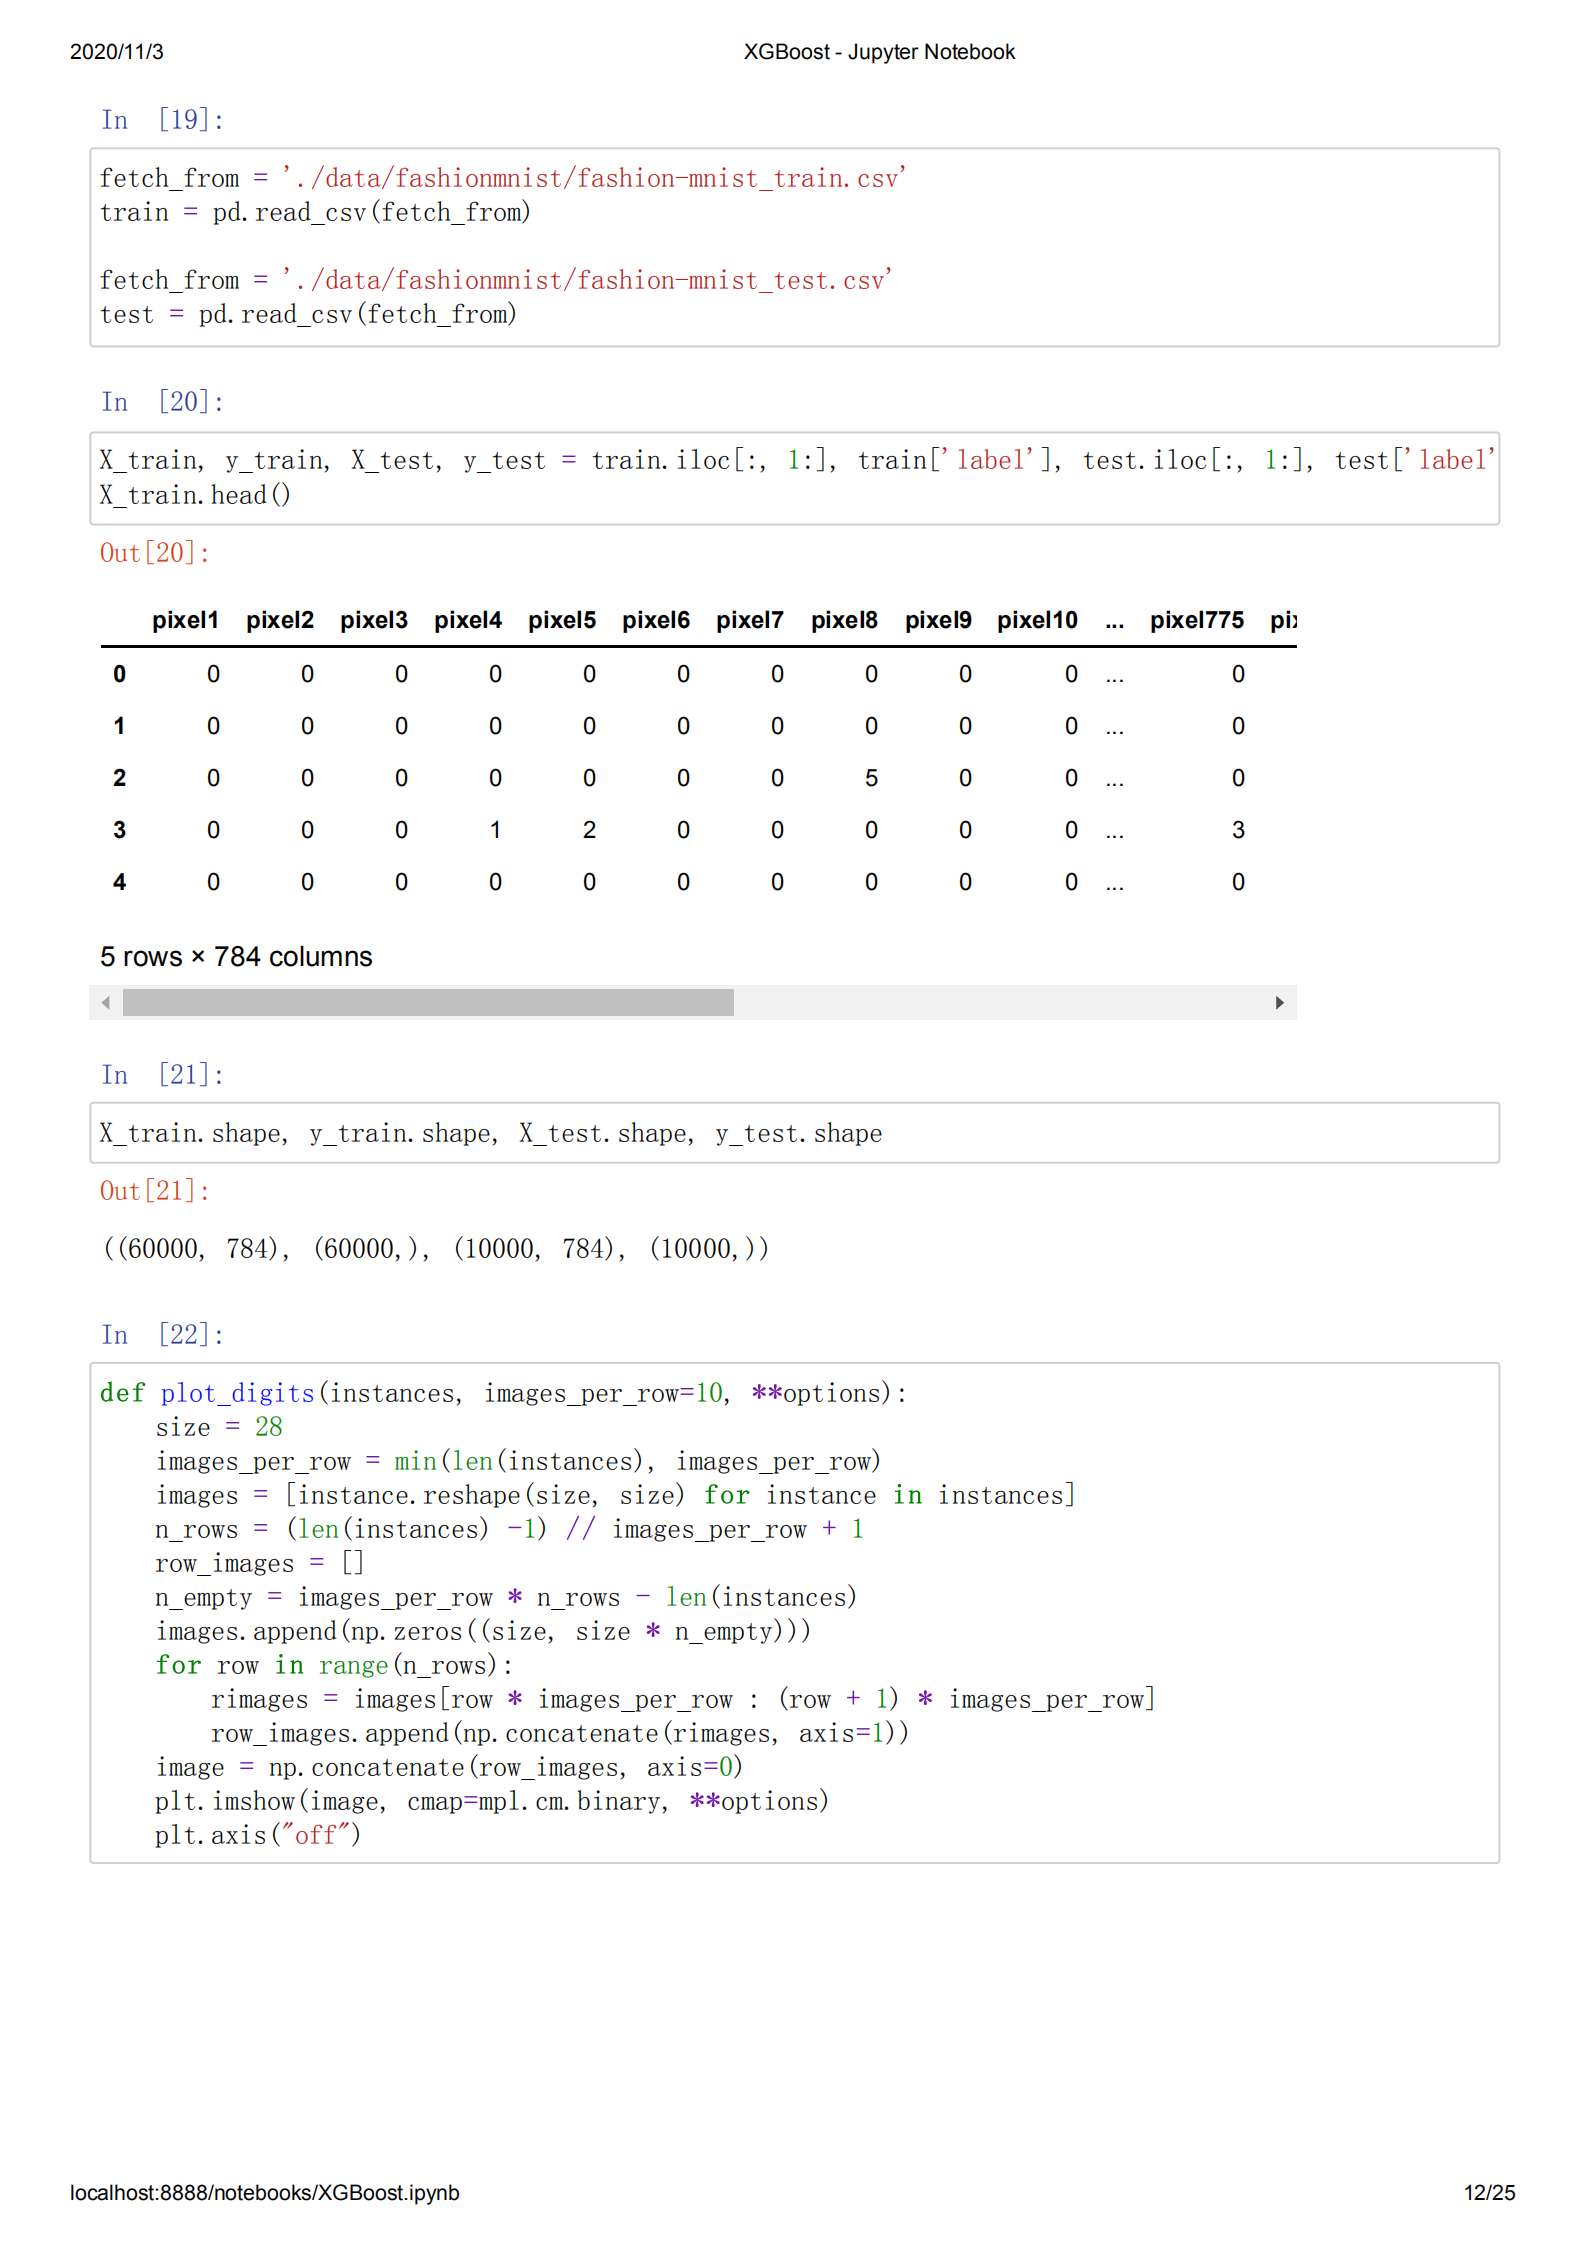Image resolution: width=1586 pixels, height=2245 pixels.
Task: Click the Out[20]: output label
Action: [x=155, y=553]
